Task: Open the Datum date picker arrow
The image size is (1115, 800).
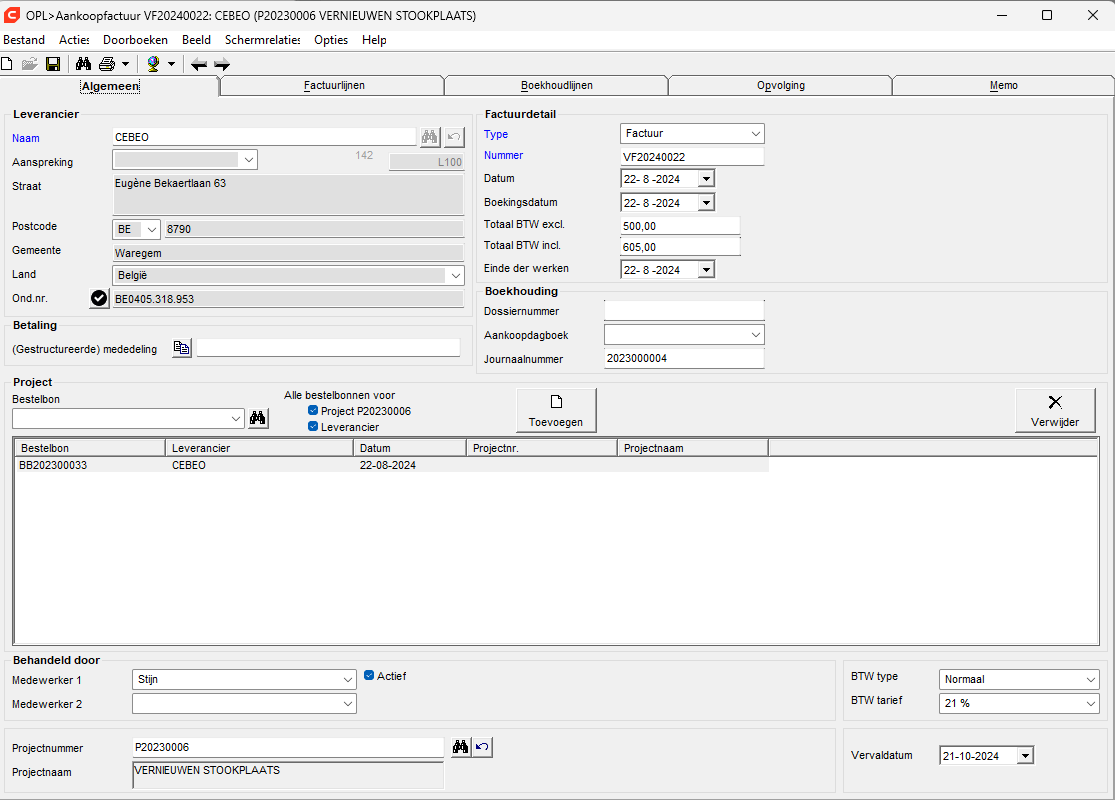Action: 706,178
